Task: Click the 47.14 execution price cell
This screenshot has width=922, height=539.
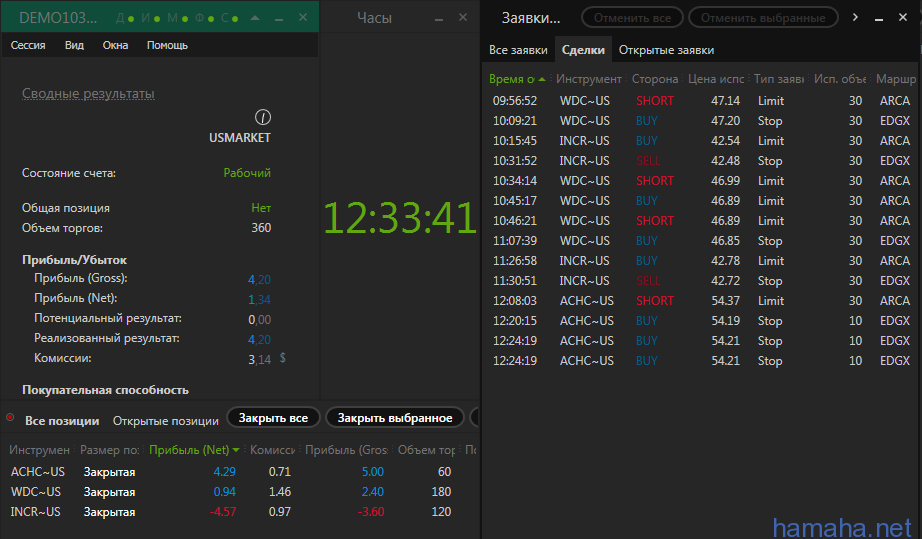Action: [x=725, y=101]
